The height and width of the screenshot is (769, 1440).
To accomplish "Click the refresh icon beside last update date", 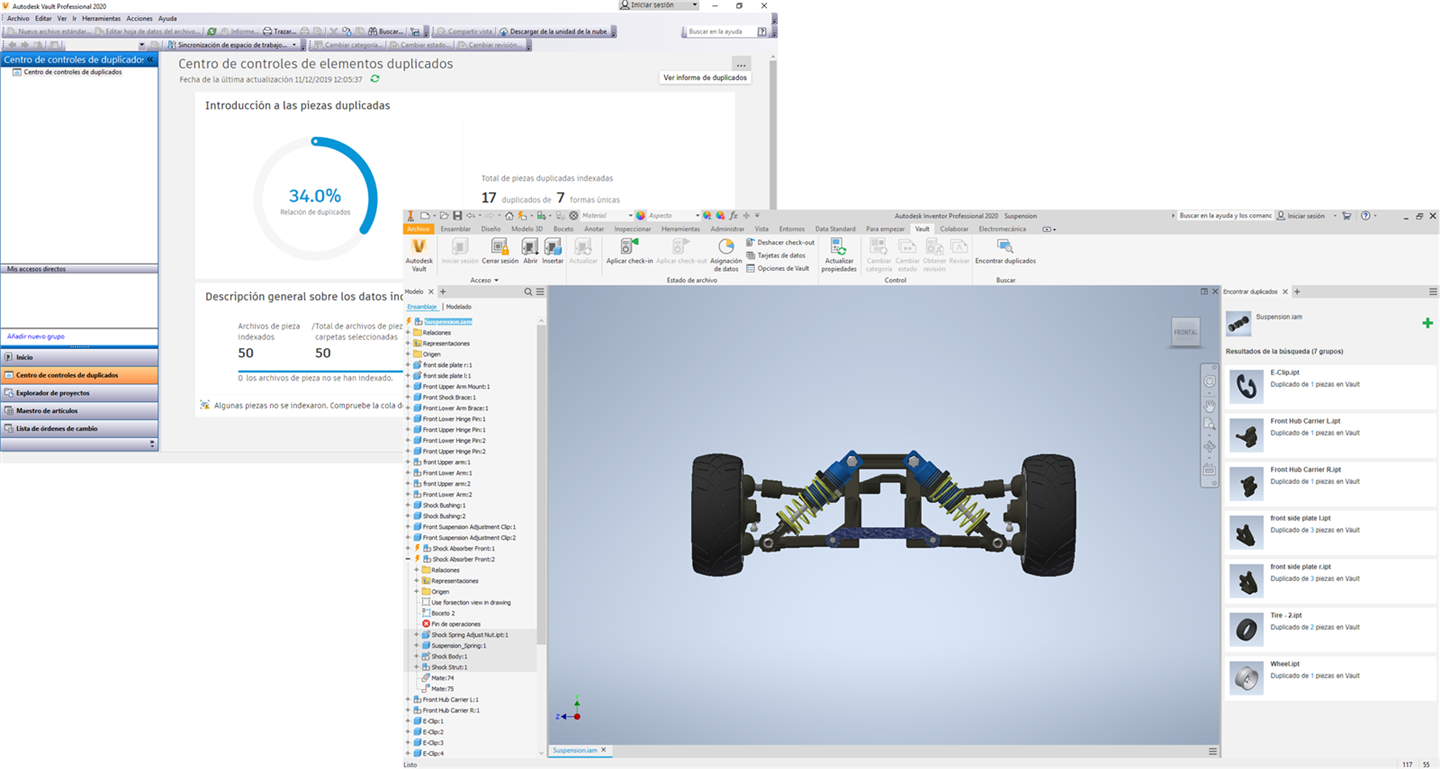I will coord(375,79).
